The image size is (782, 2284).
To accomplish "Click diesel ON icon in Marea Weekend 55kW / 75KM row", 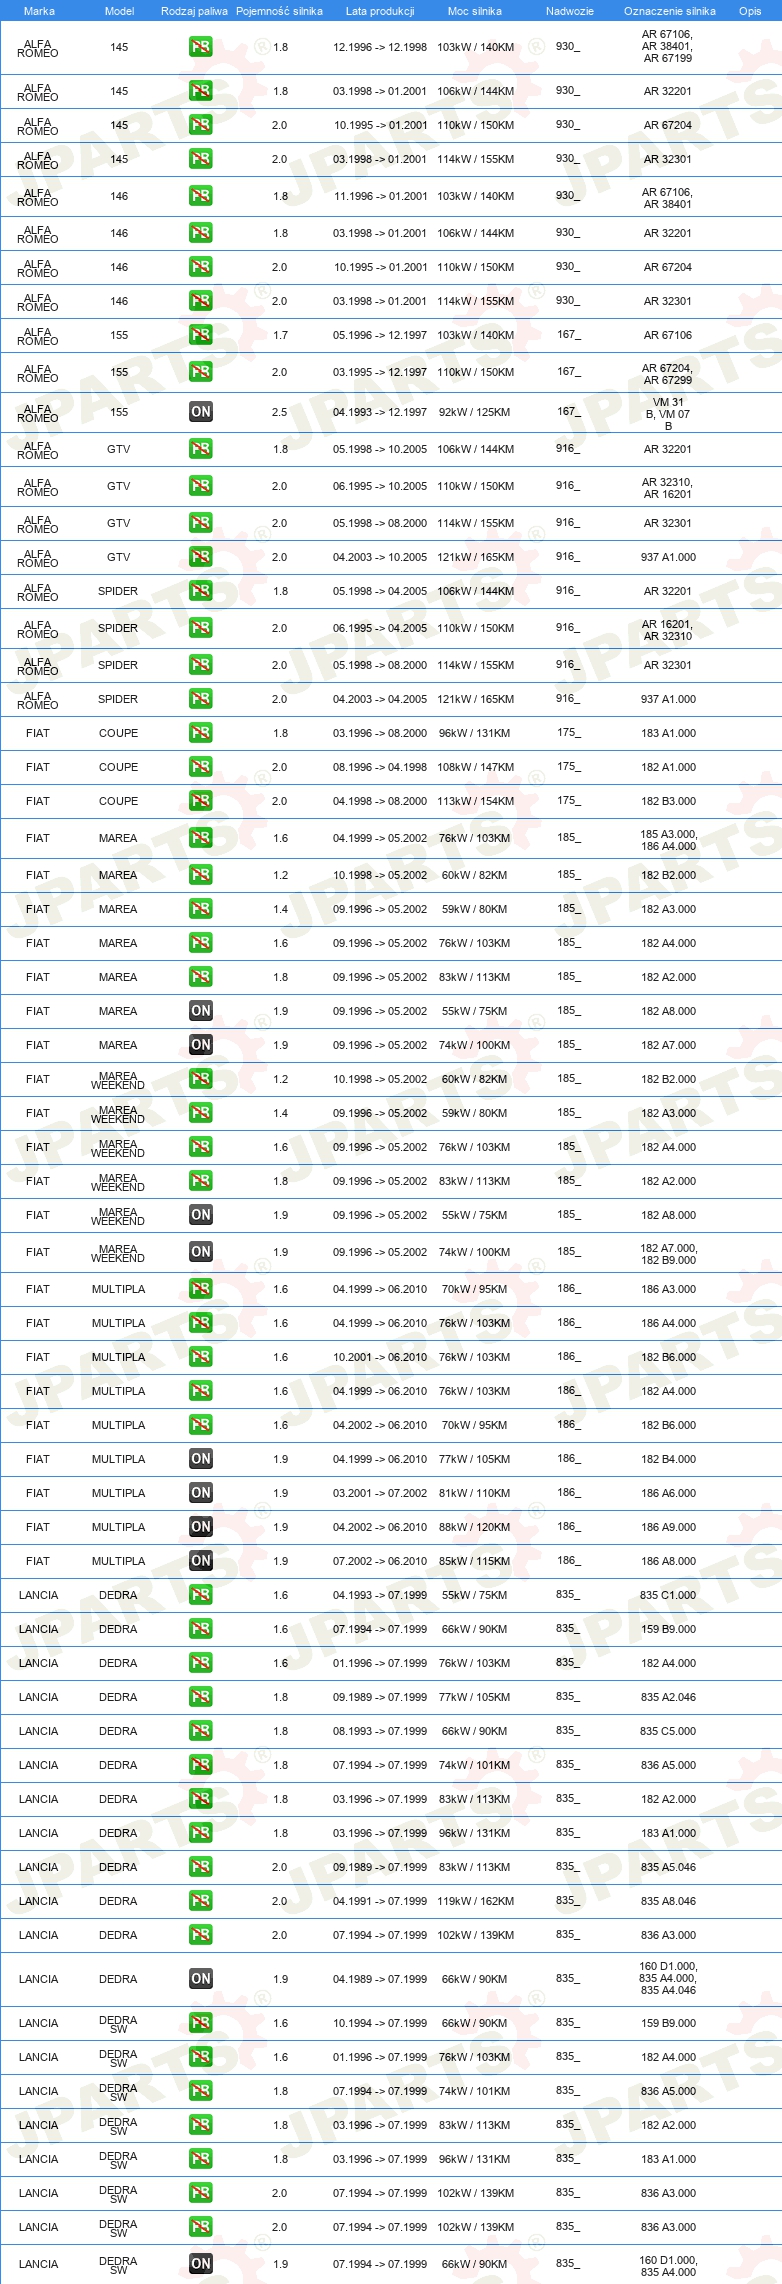I will [201, 1215].
